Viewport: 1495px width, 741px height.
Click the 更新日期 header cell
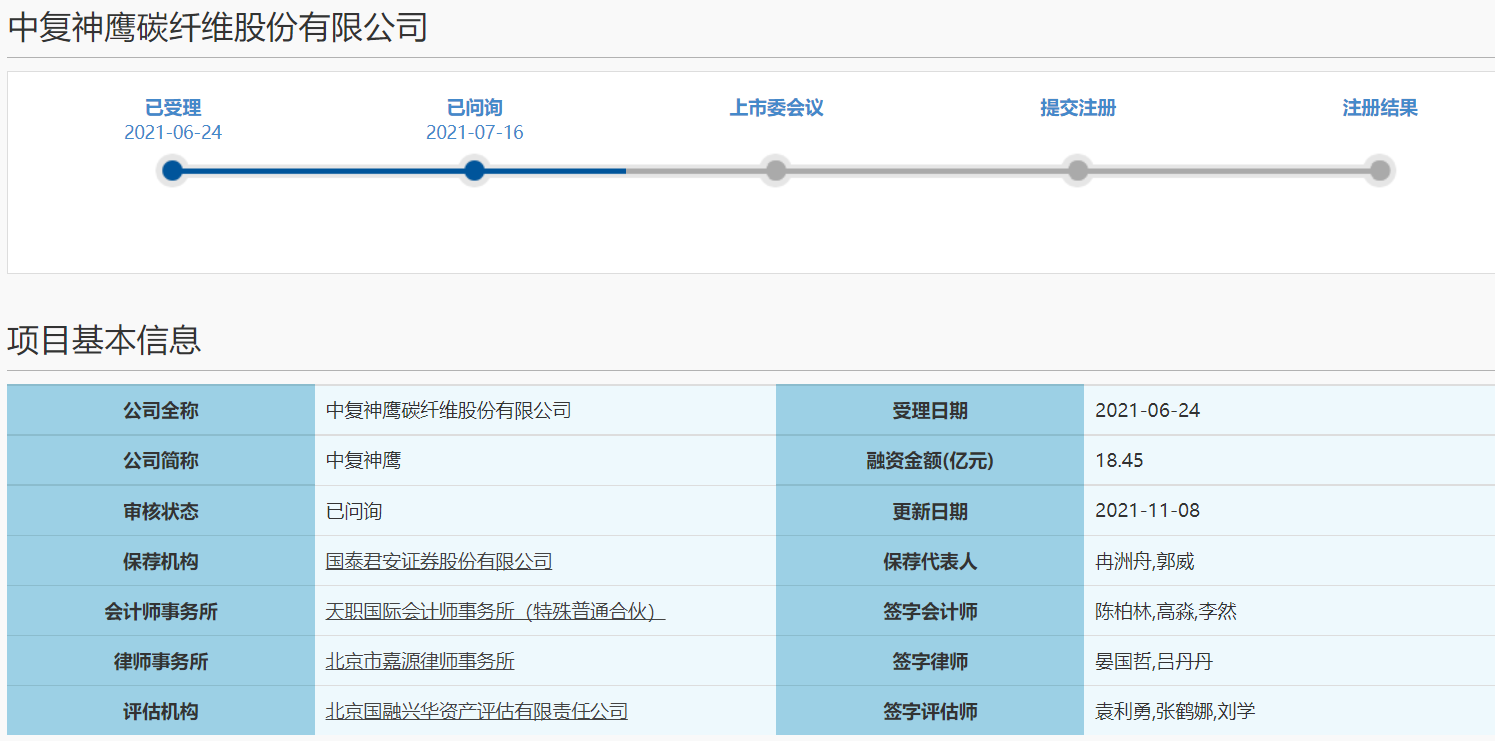[x=930, y=511]
